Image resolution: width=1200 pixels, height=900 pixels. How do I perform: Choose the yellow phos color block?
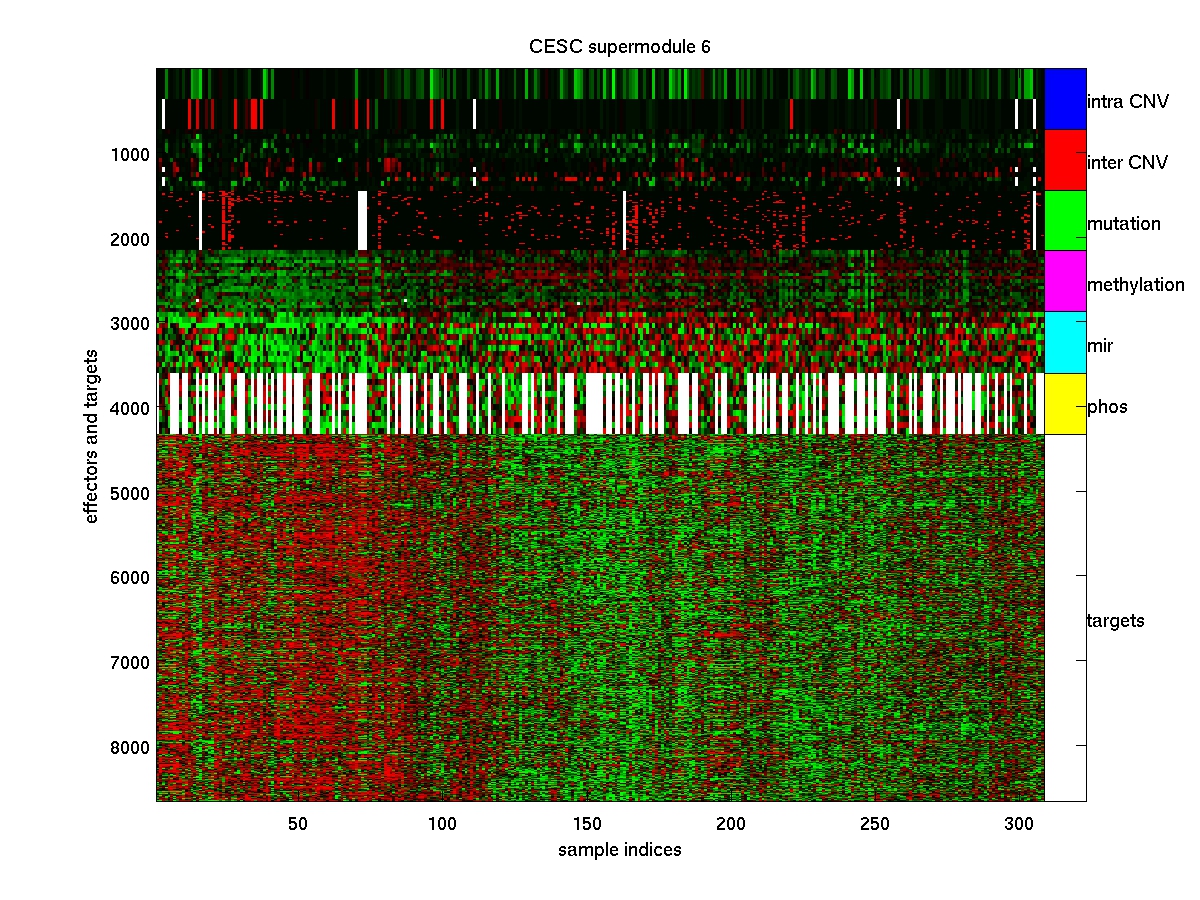(x=1065, y=404)
